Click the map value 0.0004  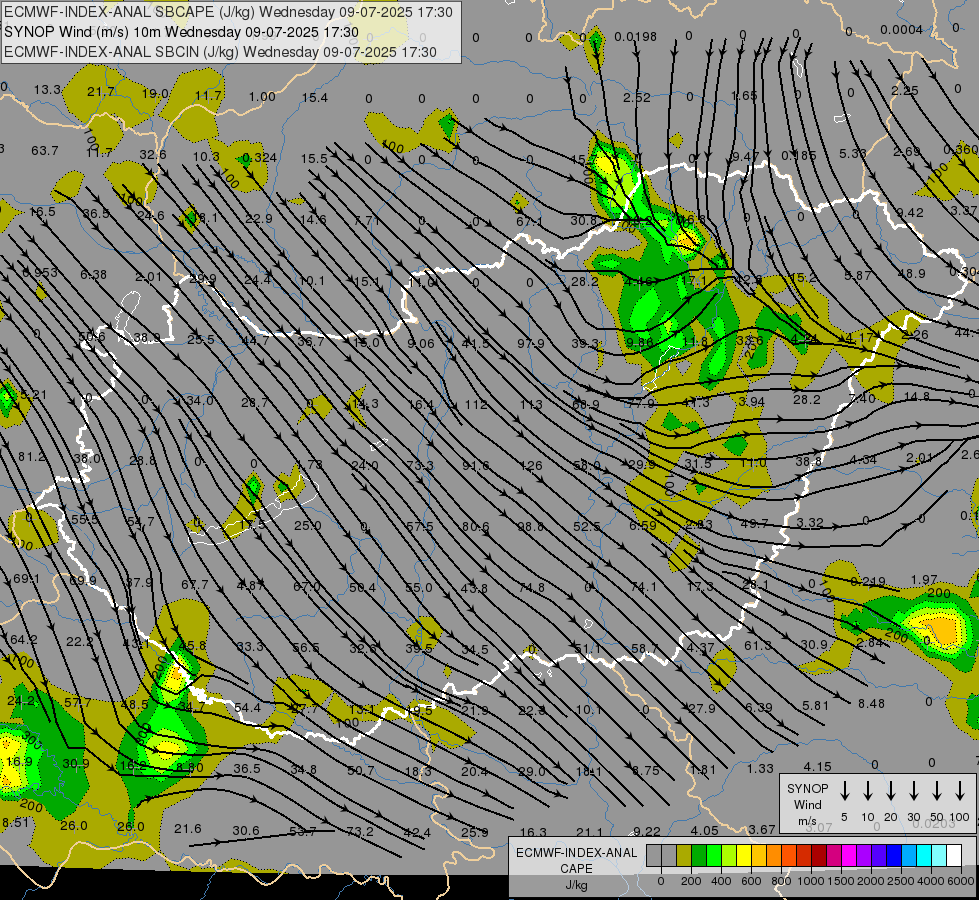click(x=902, y=30)
